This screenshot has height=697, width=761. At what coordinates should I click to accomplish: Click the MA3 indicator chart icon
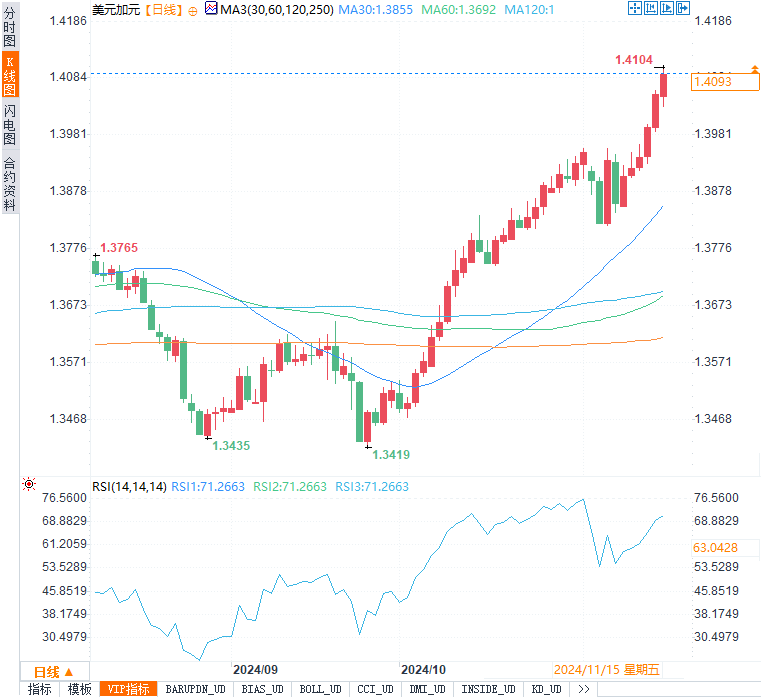pos(210,9)
